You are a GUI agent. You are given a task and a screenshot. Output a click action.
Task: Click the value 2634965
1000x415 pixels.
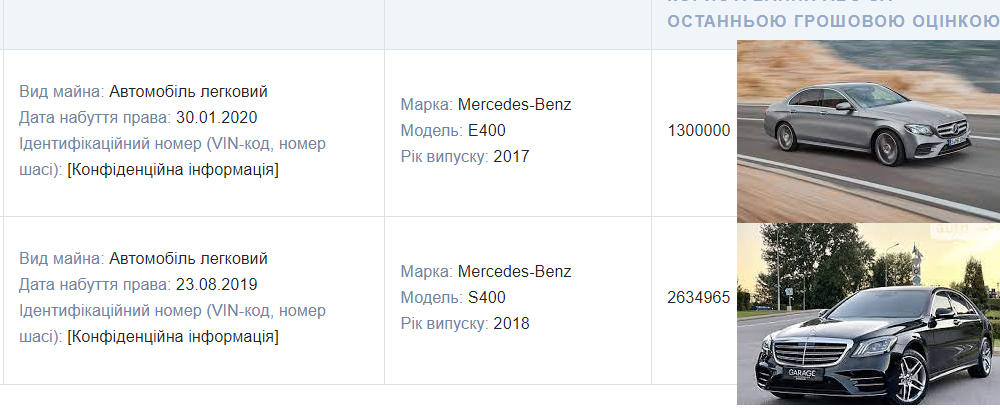[698, 298]
